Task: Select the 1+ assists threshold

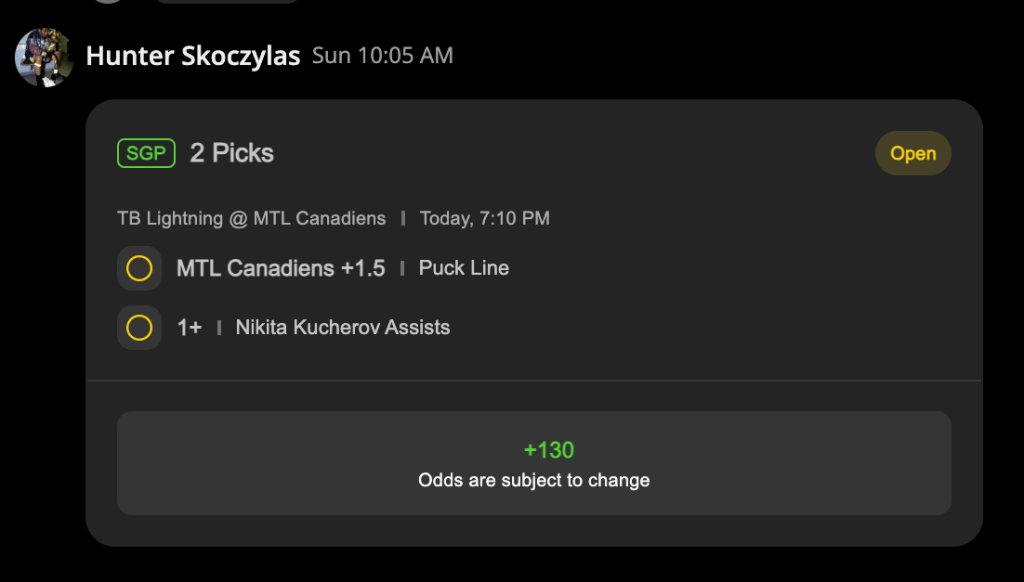Action: tap(189, 327)
